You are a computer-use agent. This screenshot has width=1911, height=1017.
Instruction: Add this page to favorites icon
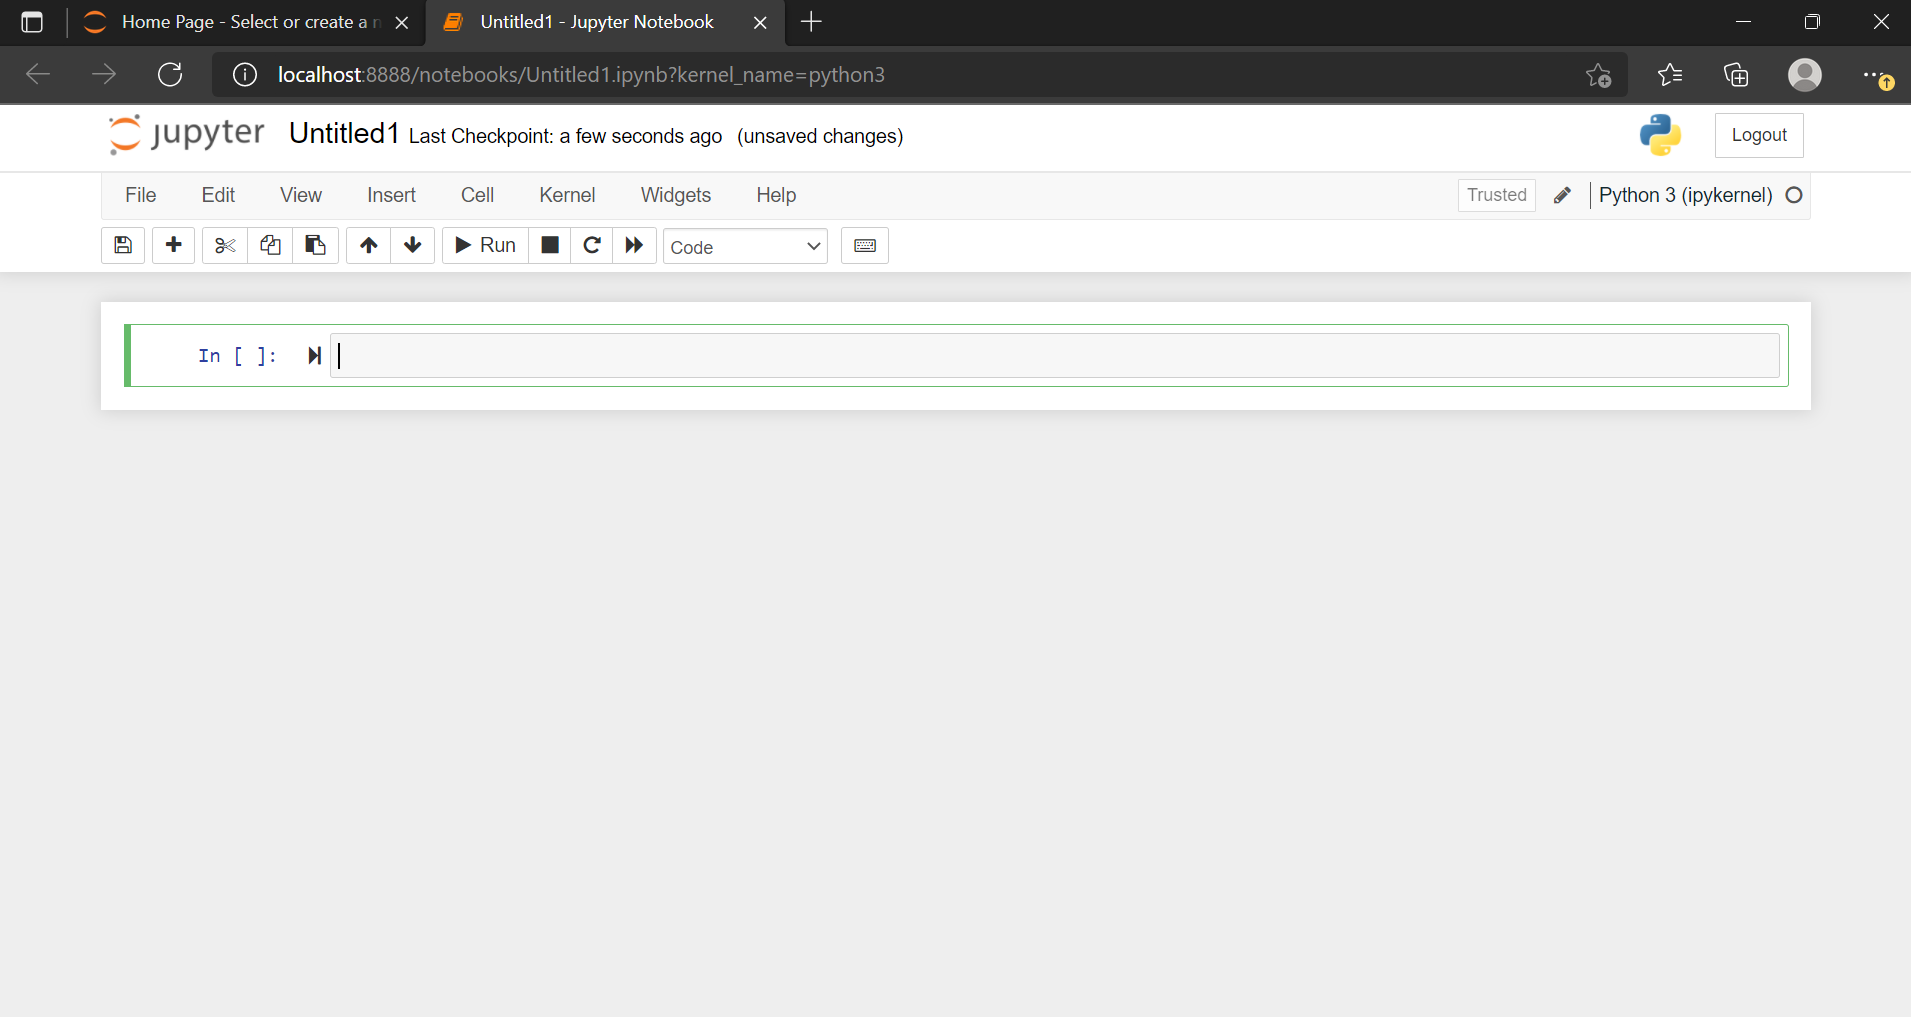point(1598,75)
